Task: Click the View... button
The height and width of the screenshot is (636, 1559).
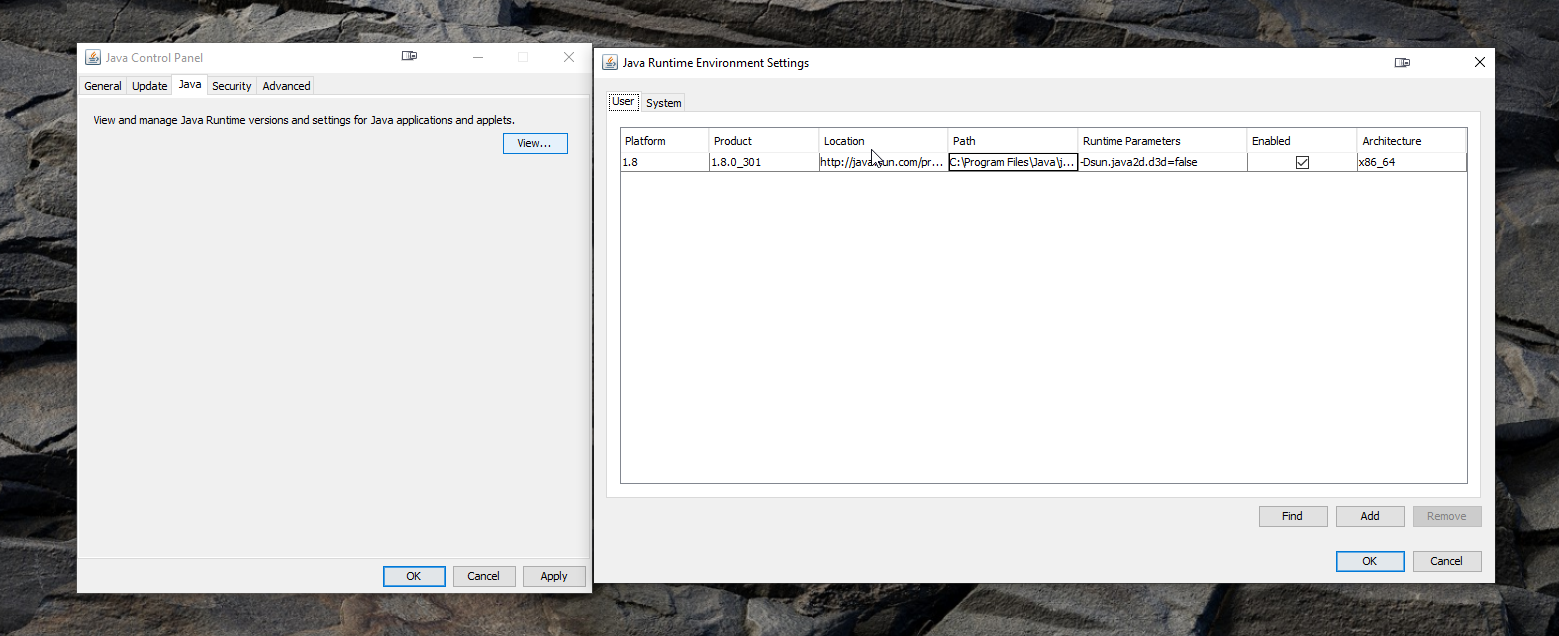Action: click(x=535, y=143)
